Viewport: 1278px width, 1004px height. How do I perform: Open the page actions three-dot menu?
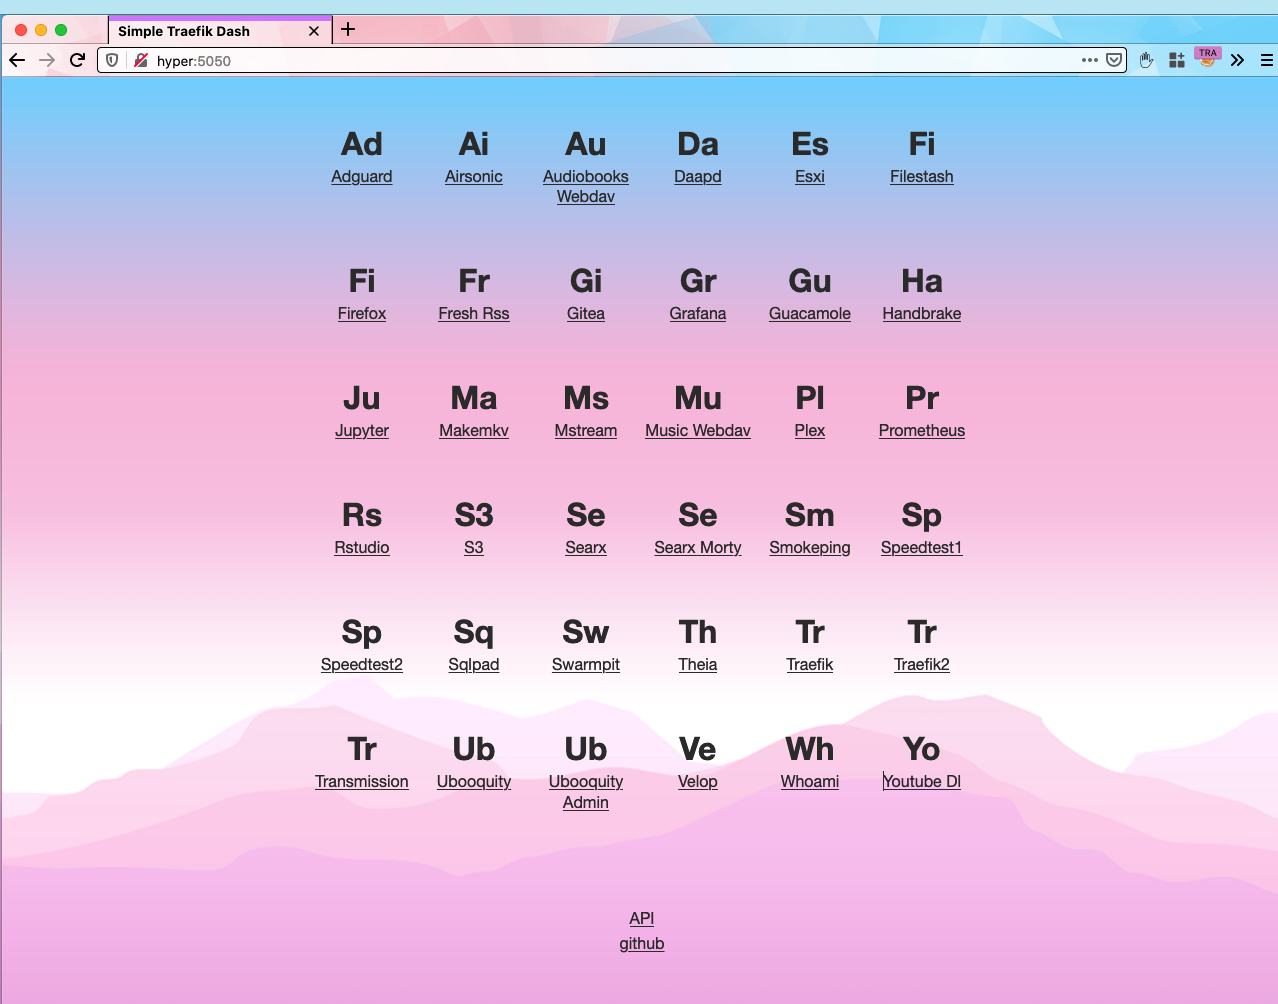(x=1090, y=60)
